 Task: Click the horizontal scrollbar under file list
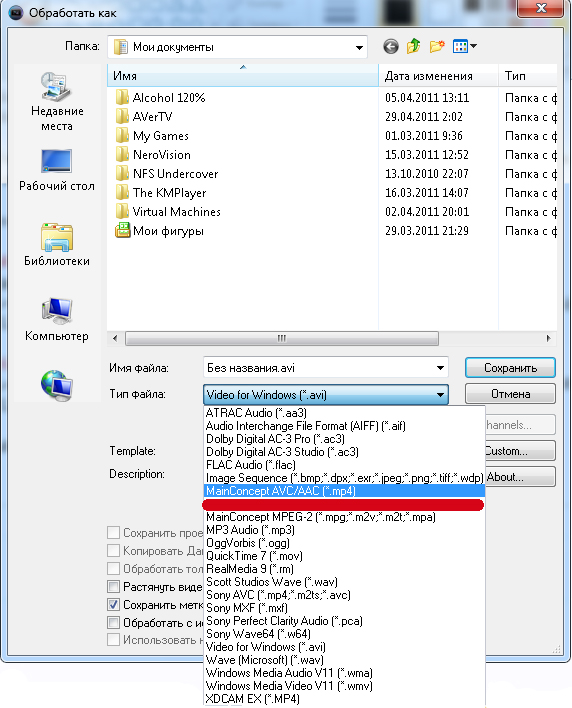point(282,338)
